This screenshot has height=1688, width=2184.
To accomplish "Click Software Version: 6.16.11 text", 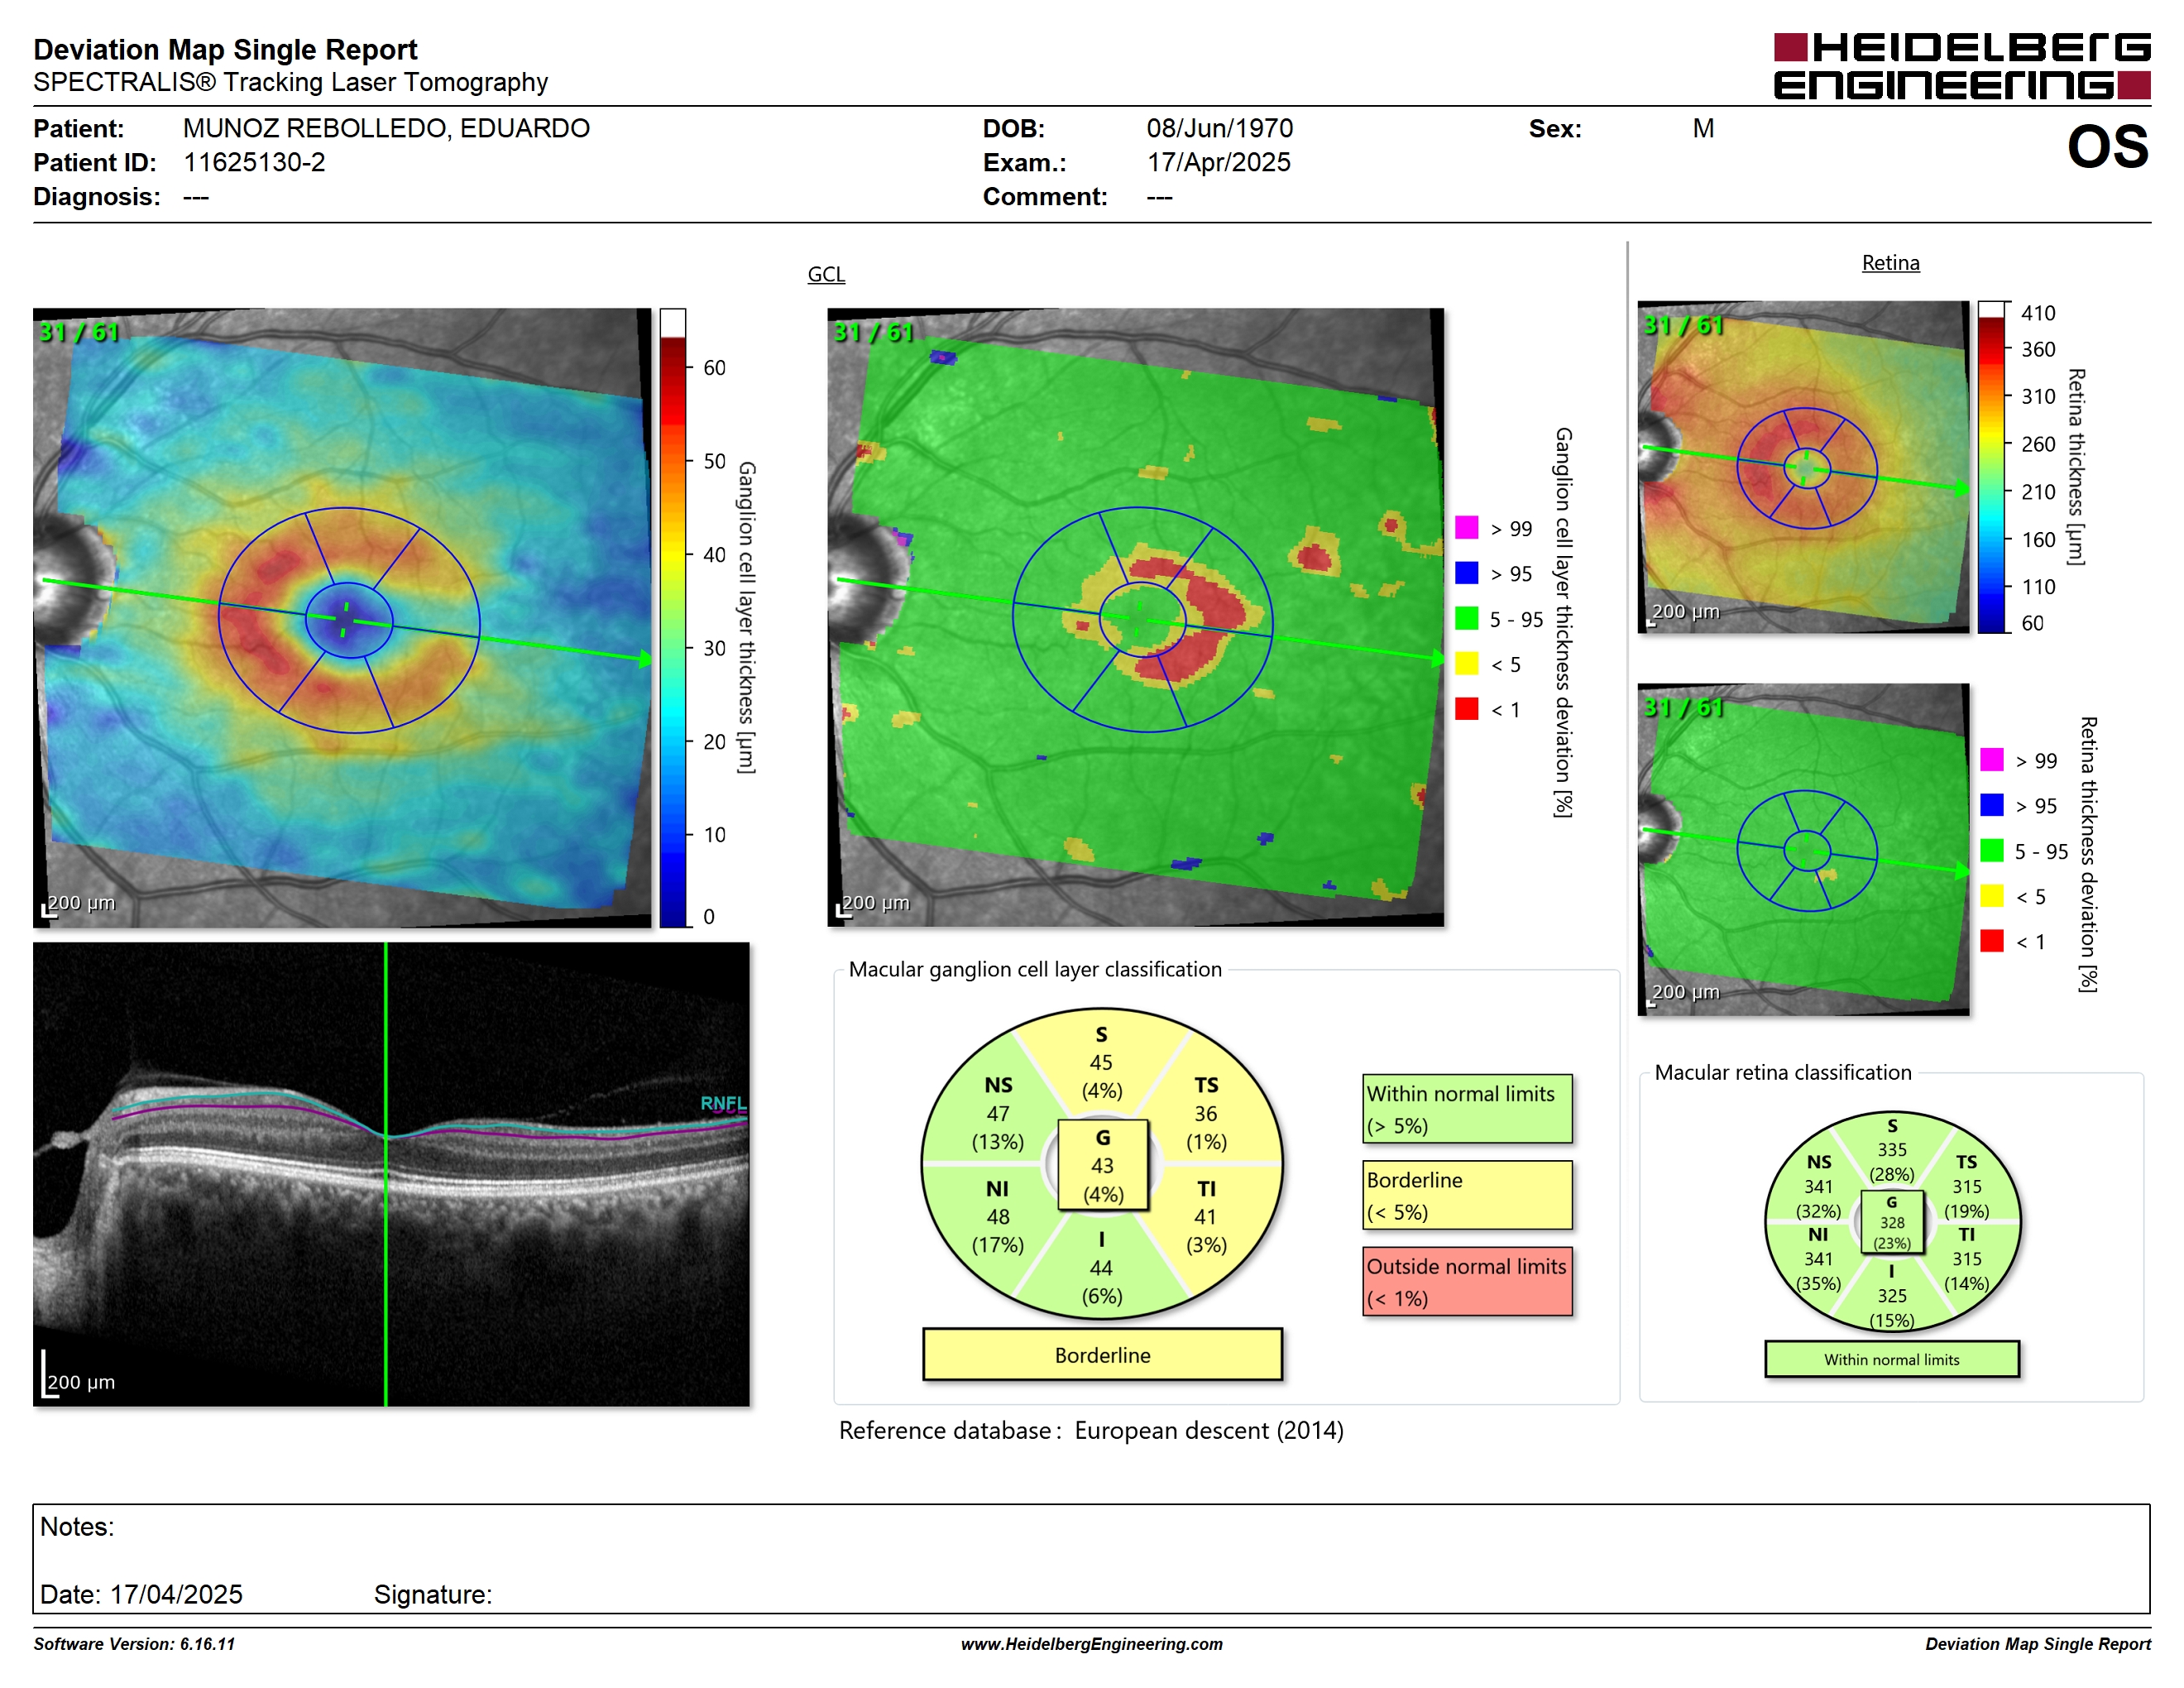I will (134, 1643).
